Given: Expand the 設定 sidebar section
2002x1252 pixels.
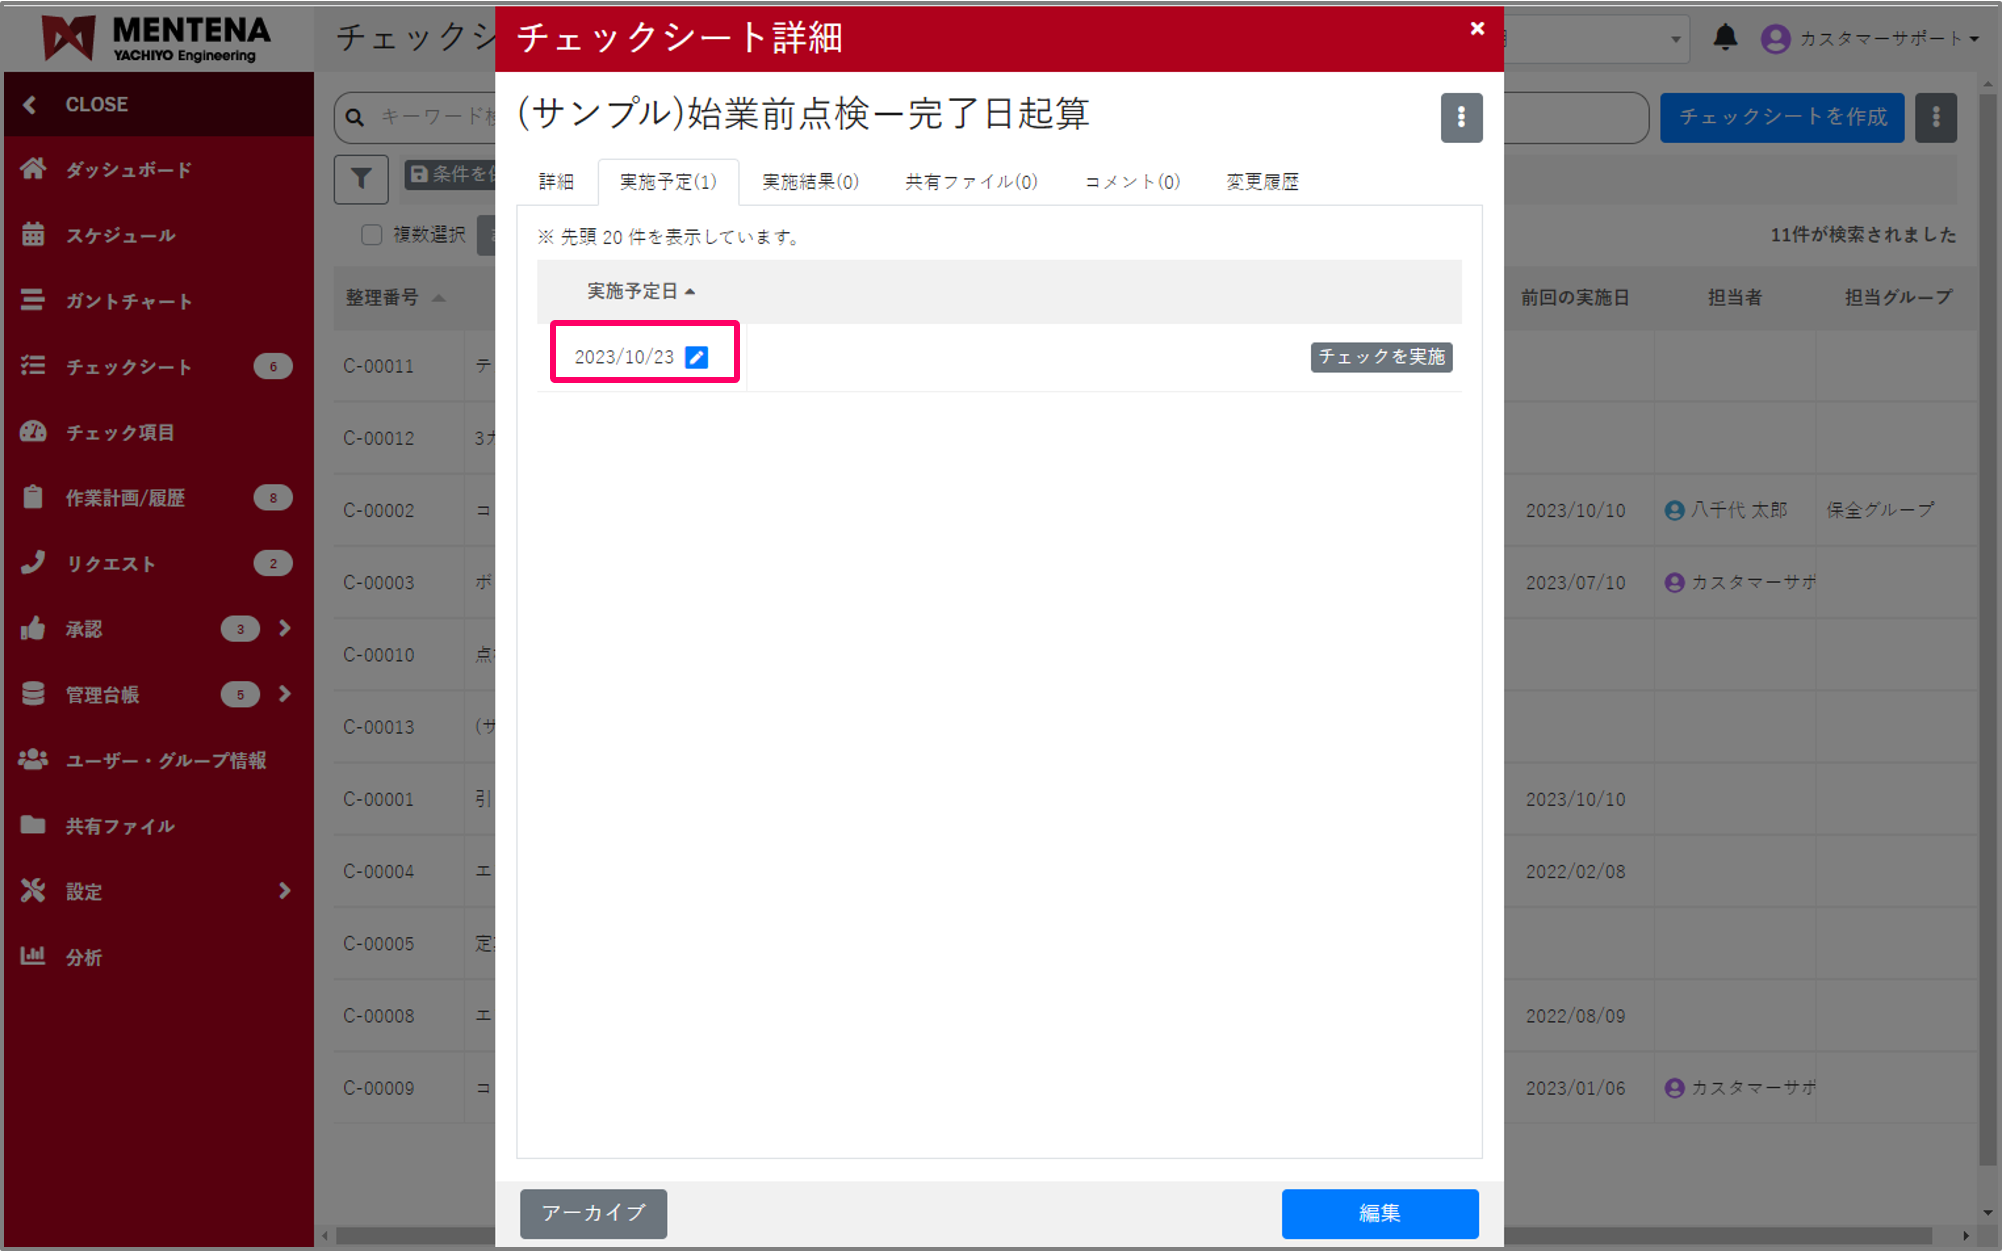Looking at the screenshot, I should click(x=285, y=890).
